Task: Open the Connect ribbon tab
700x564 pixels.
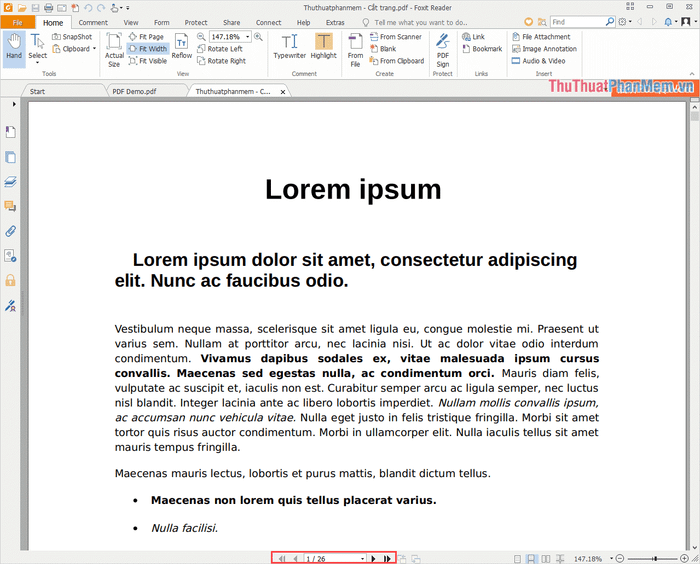Action: 268,22
